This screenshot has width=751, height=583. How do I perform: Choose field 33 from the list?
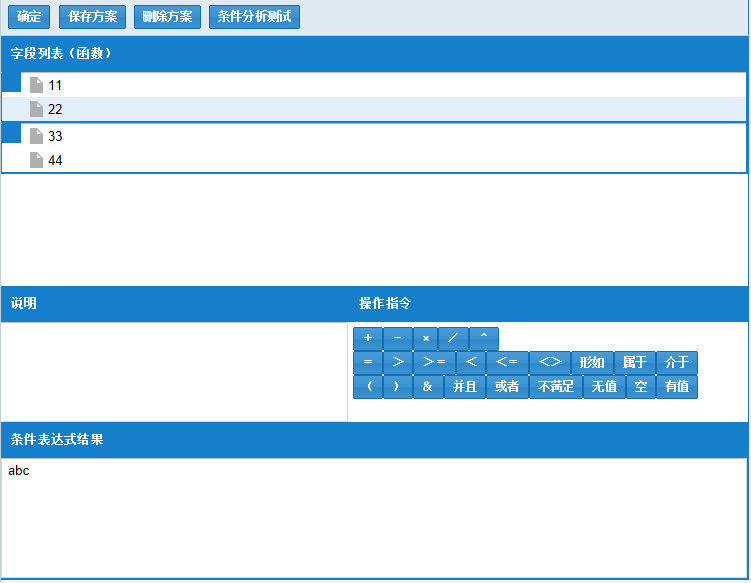coord(55,137)
